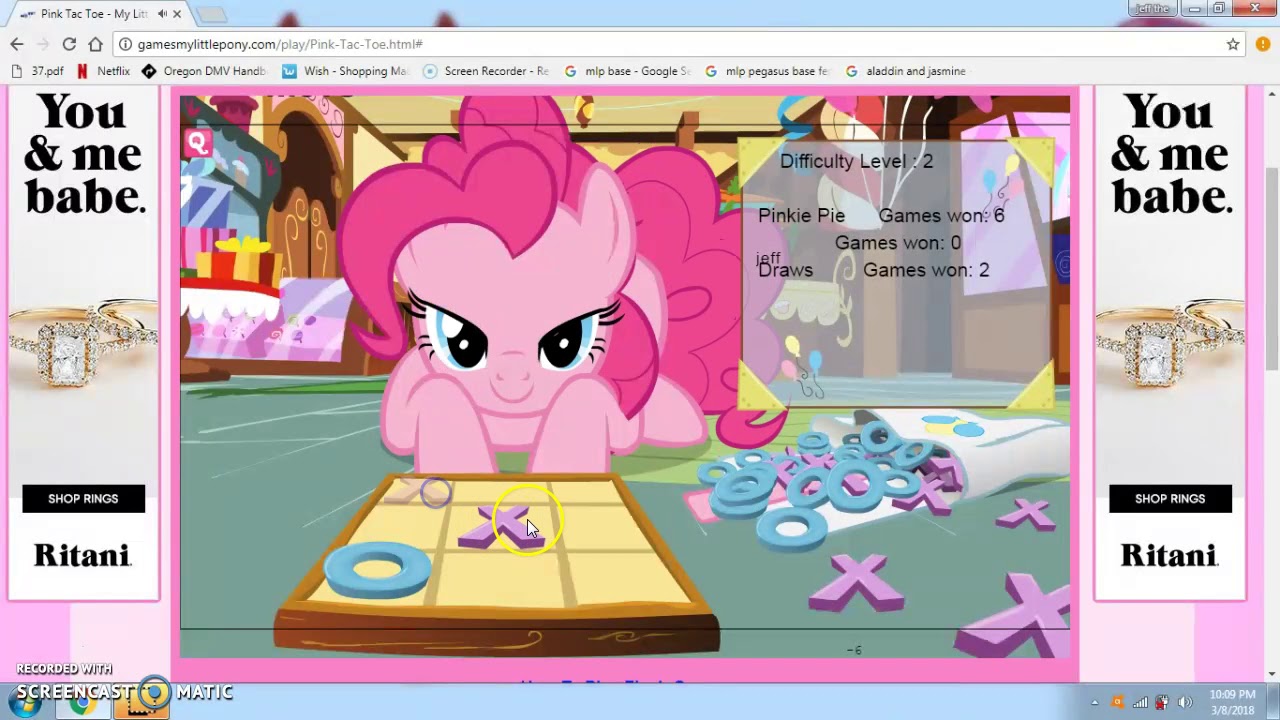Open the mlp base Google bookmark
This screenshot has width=1280, height=720.
coord(627,71)
